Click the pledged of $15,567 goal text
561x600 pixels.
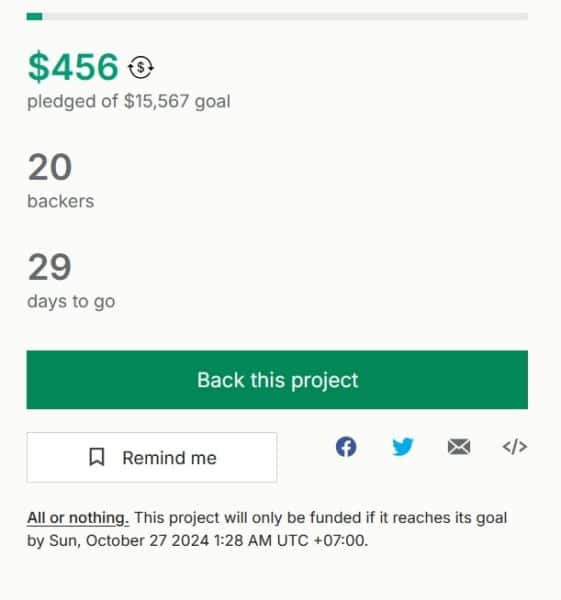click(129, 102)
